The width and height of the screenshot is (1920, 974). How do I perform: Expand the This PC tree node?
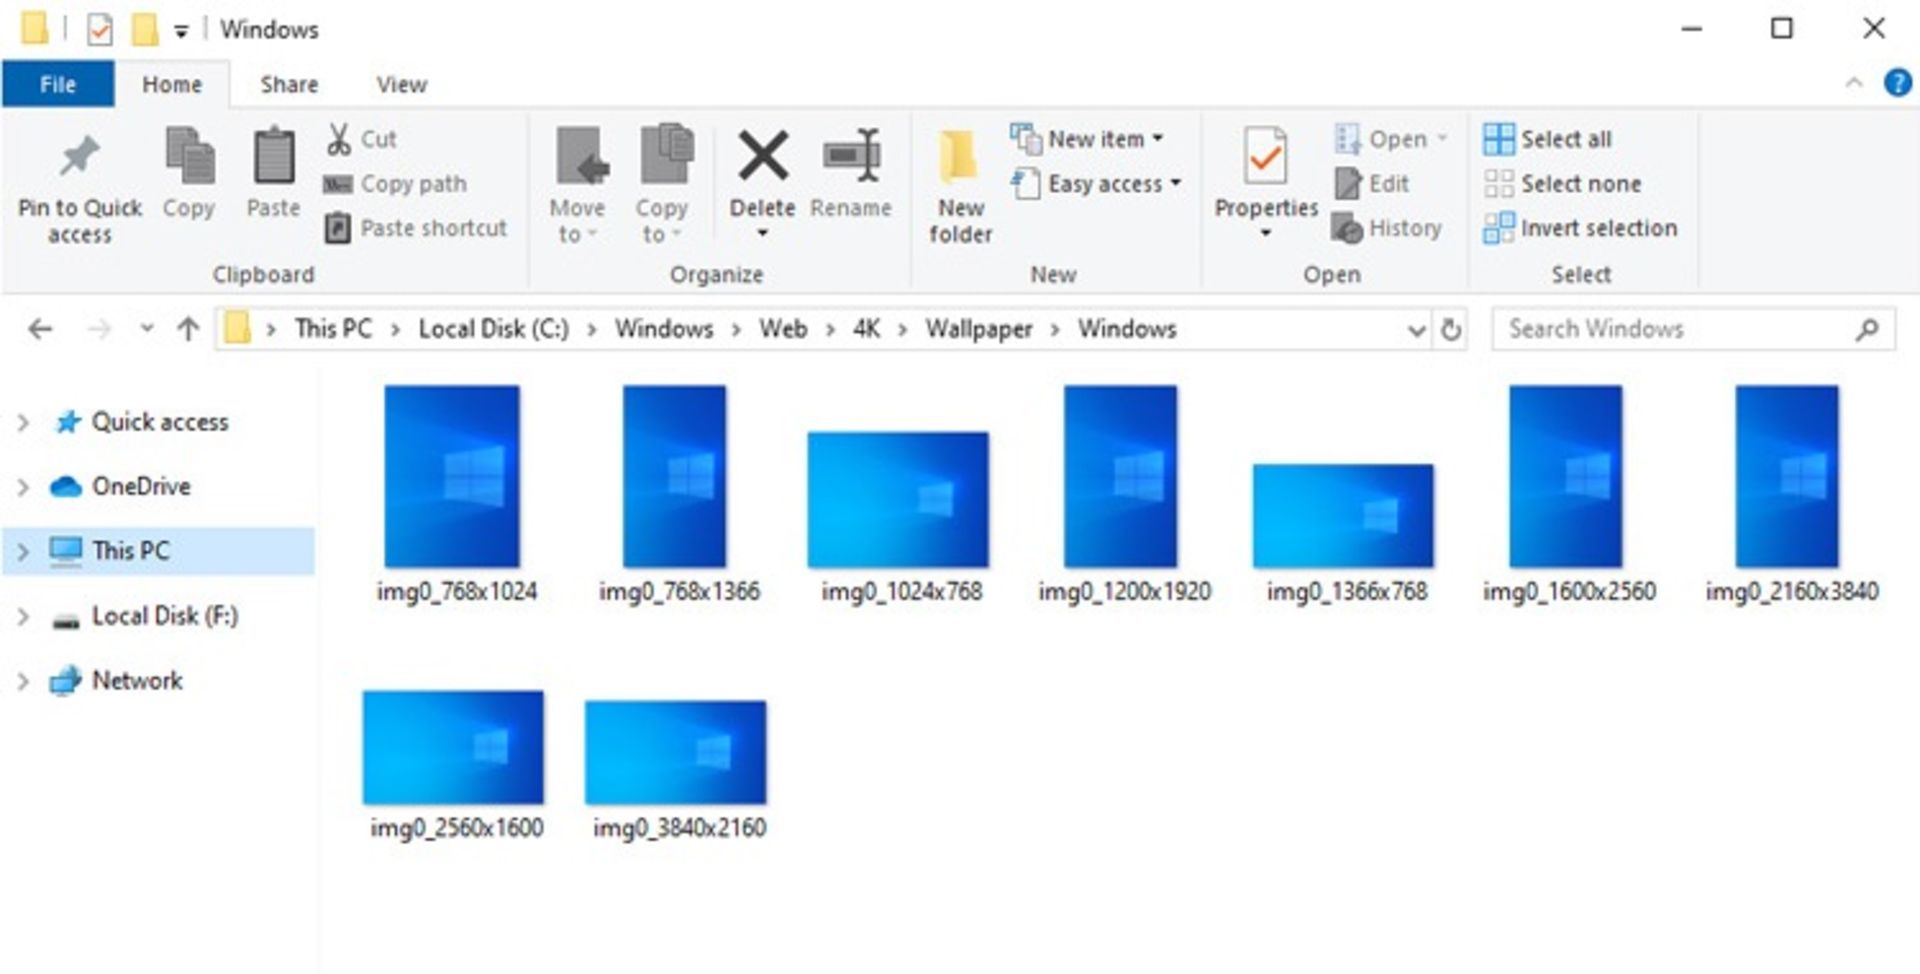point(23,551)
